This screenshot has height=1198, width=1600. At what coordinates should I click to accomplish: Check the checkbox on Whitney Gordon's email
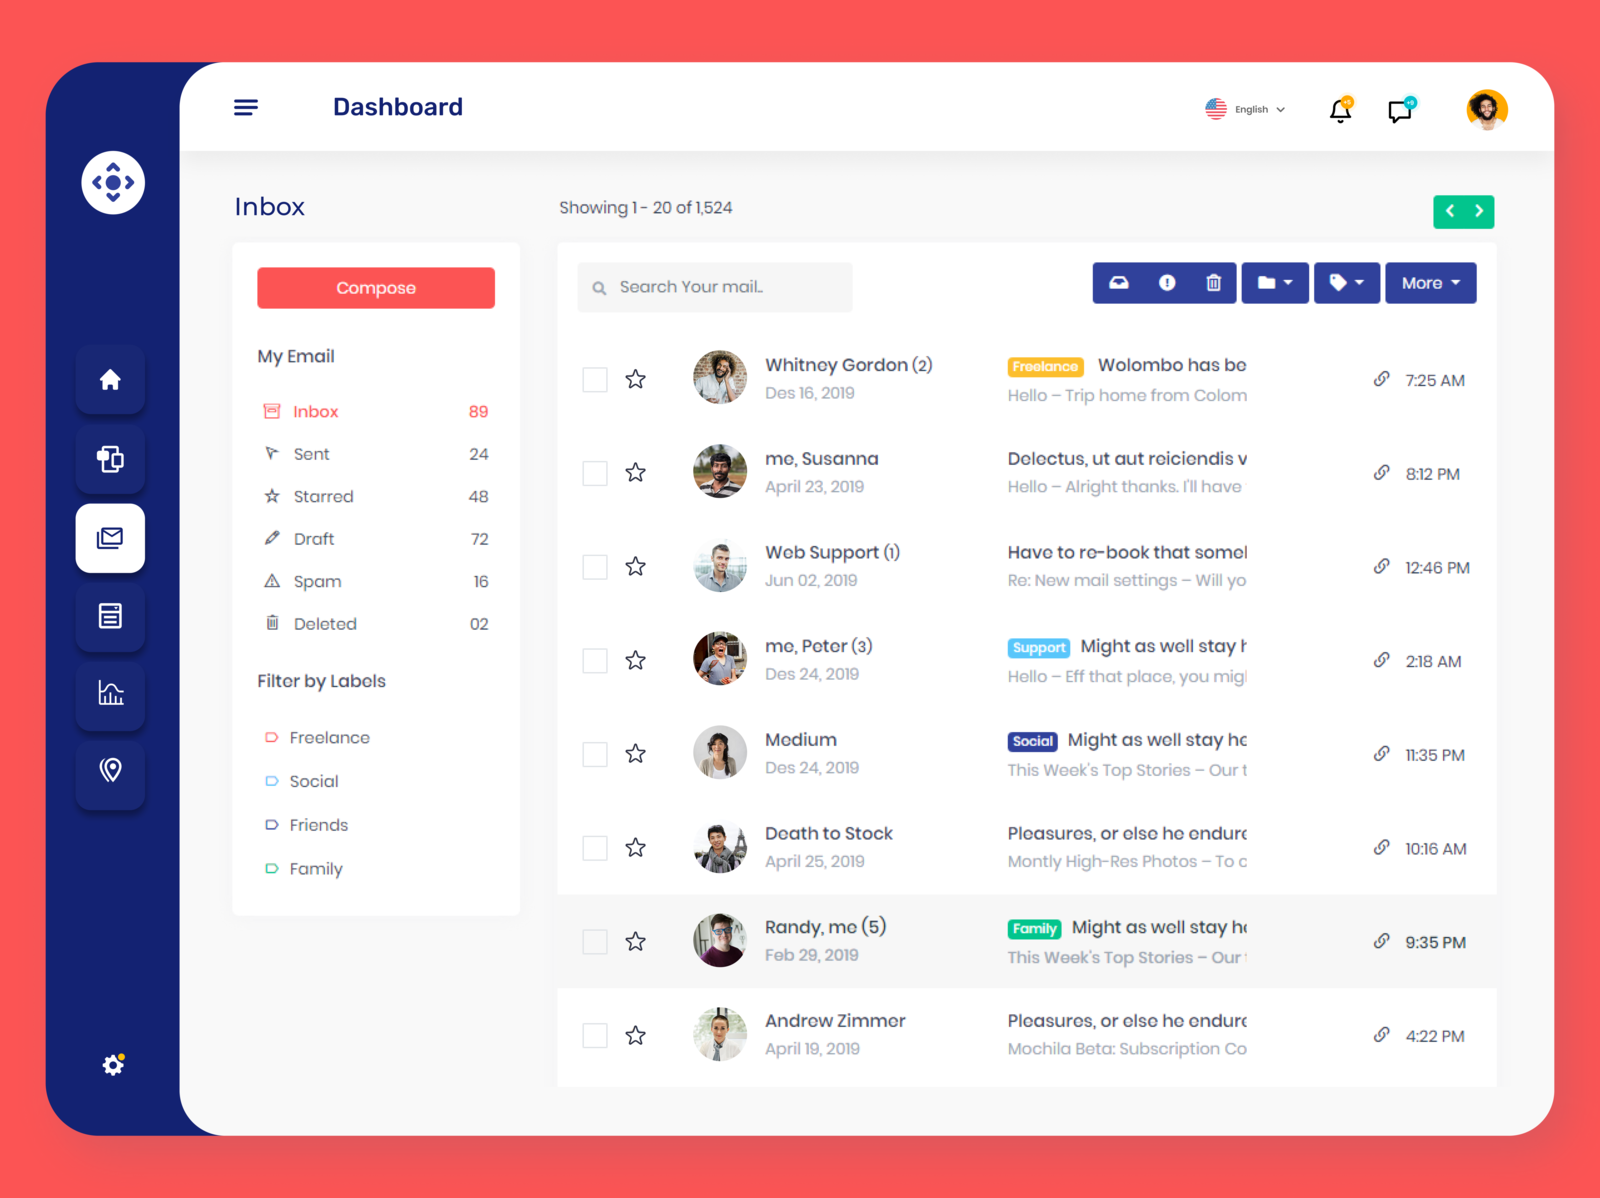click(x=594, y=379)
